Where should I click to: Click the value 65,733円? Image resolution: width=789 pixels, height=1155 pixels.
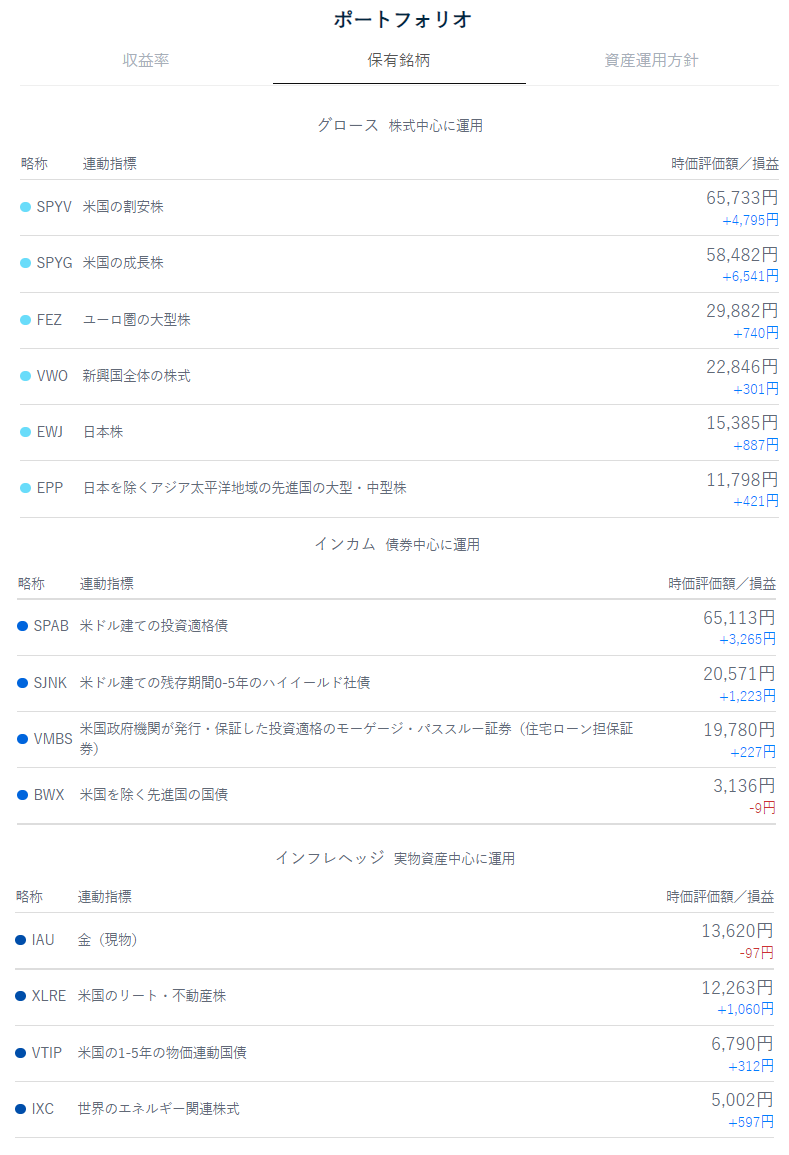[x=742, y=198]
